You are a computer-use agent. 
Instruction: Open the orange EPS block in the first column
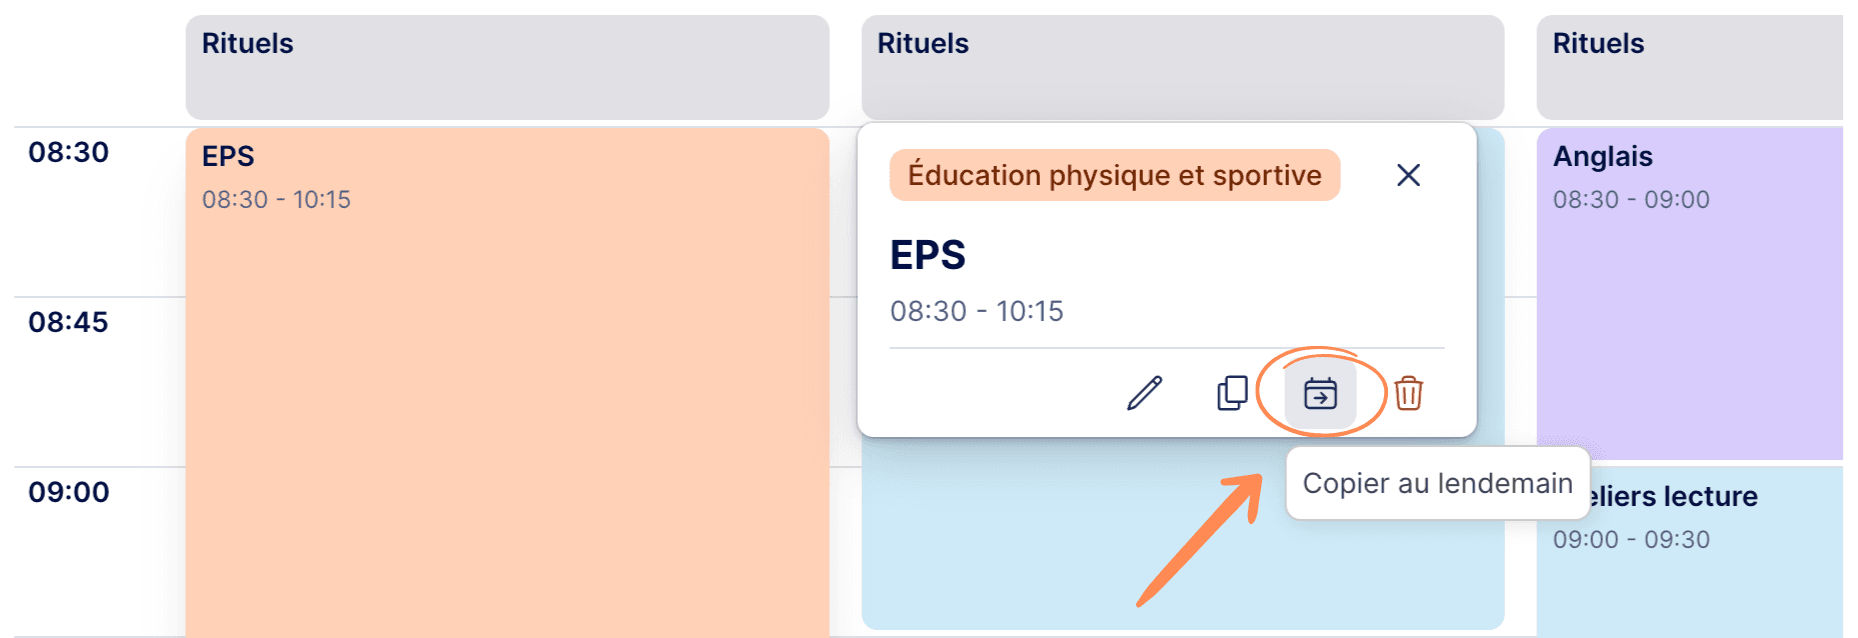(x=507, y=382)
